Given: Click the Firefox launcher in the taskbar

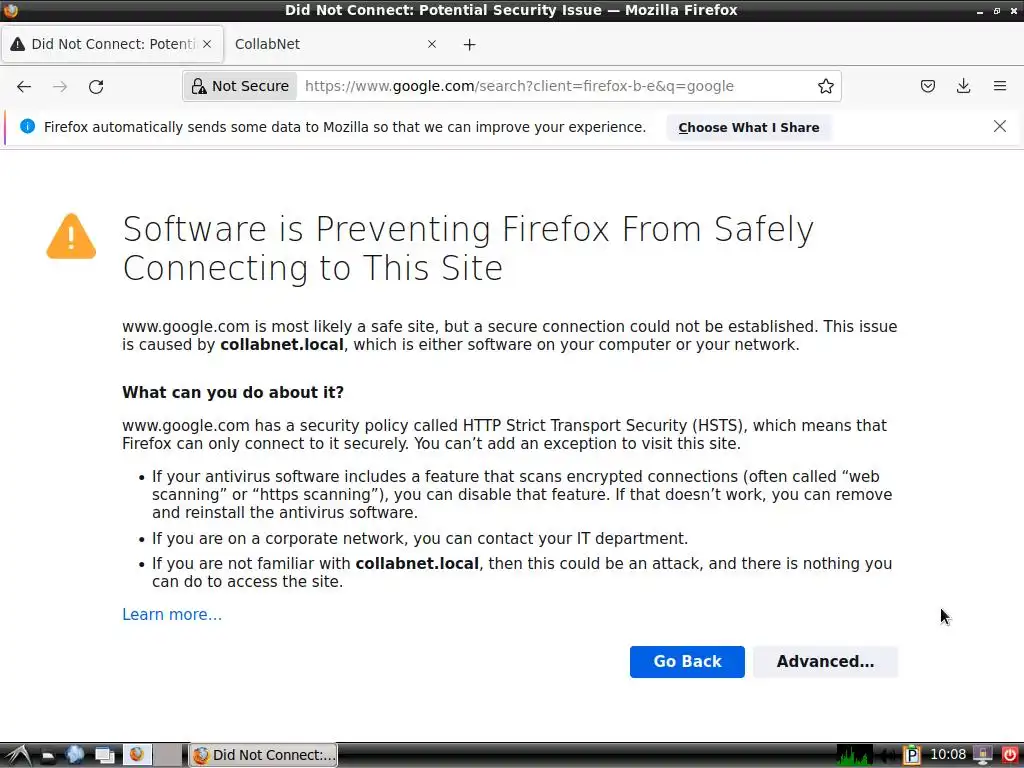Looking at the screenshot, I should 136,755.
